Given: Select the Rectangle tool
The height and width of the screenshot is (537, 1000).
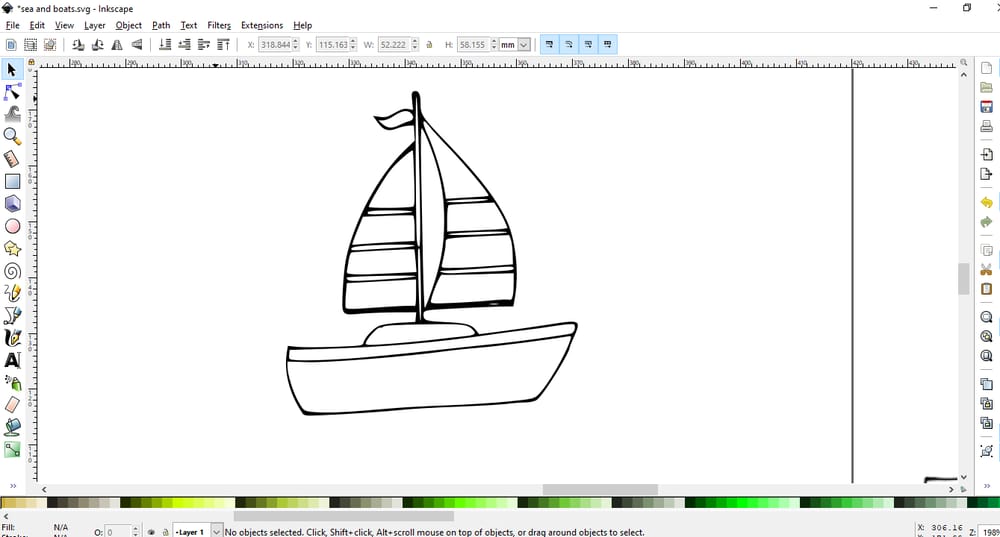Looking at the screenshot, I should [x=11, y=181].
